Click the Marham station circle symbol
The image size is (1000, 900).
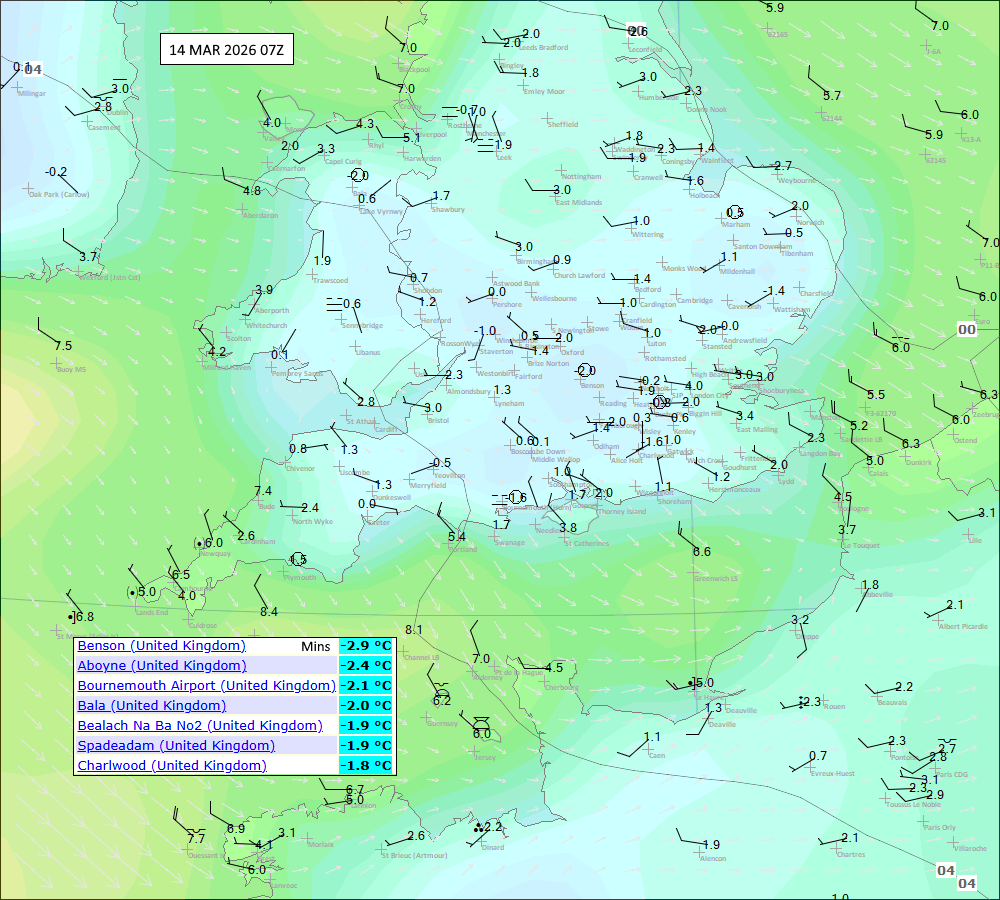pos(734,212)
